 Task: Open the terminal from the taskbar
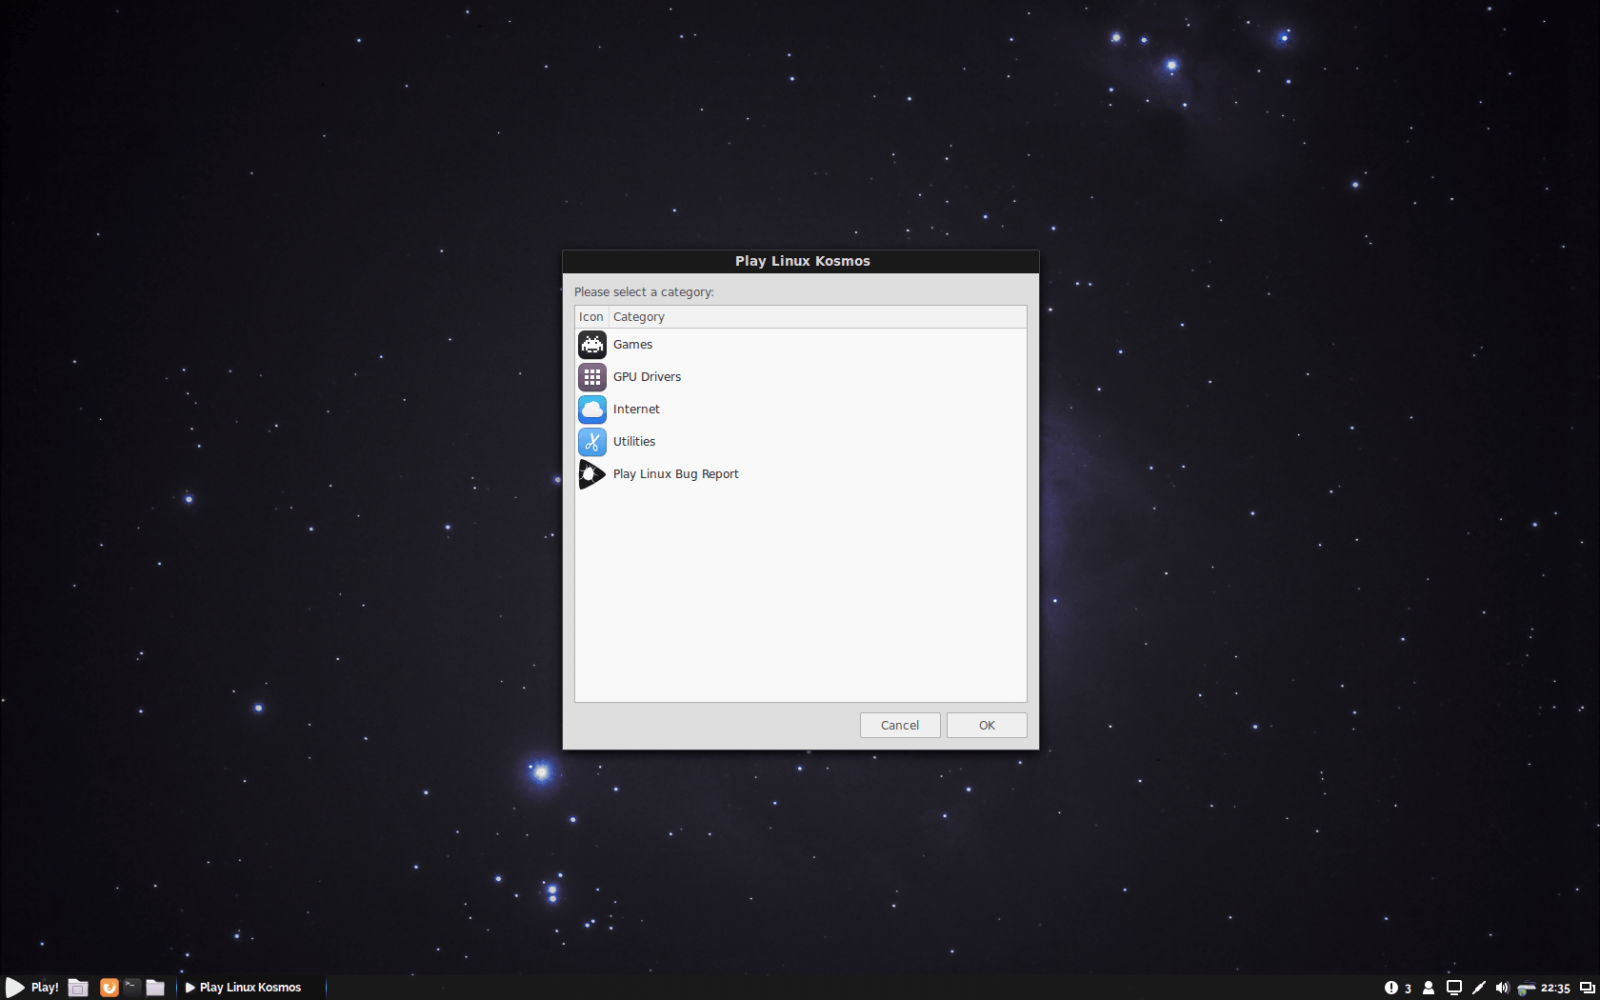click(131, 987)
